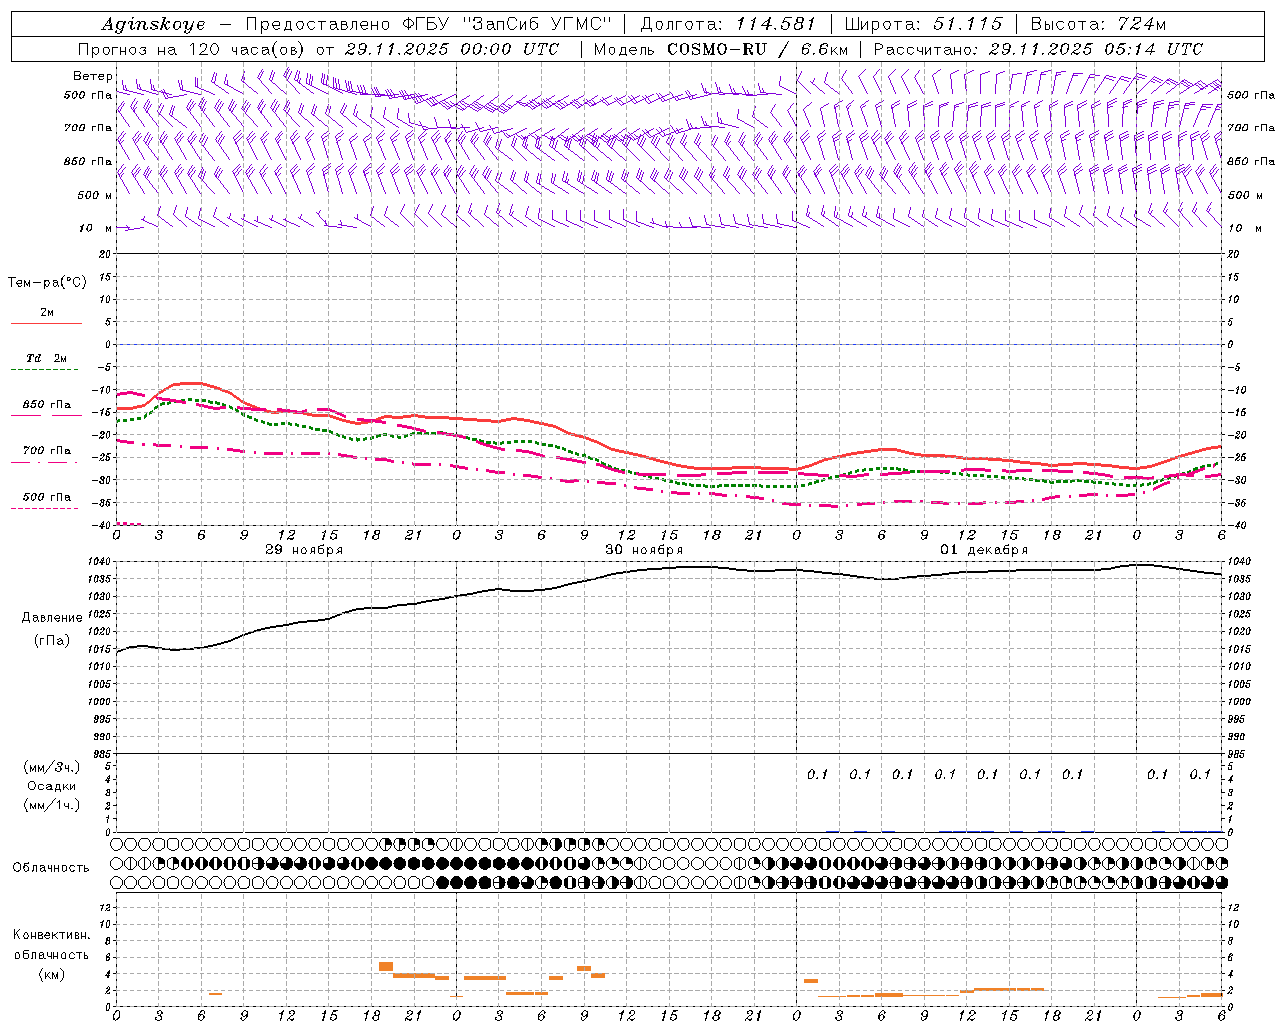Click the longitude value 114.581
This screenshot has height=1024, width=1280.
(x=775, y=24)
